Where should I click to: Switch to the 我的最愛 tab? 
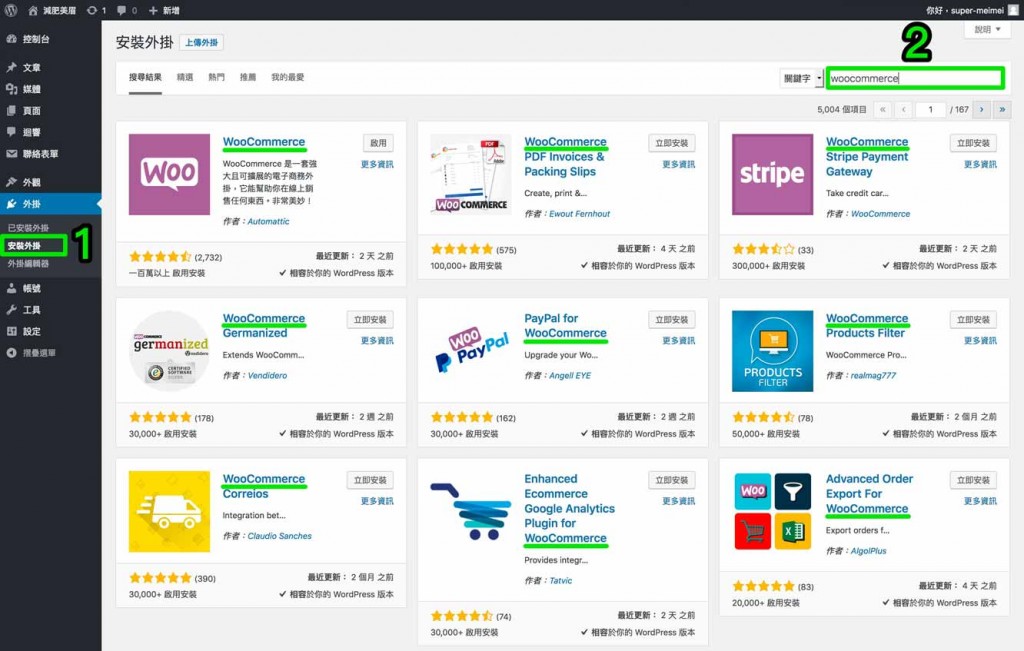[287, 77]
